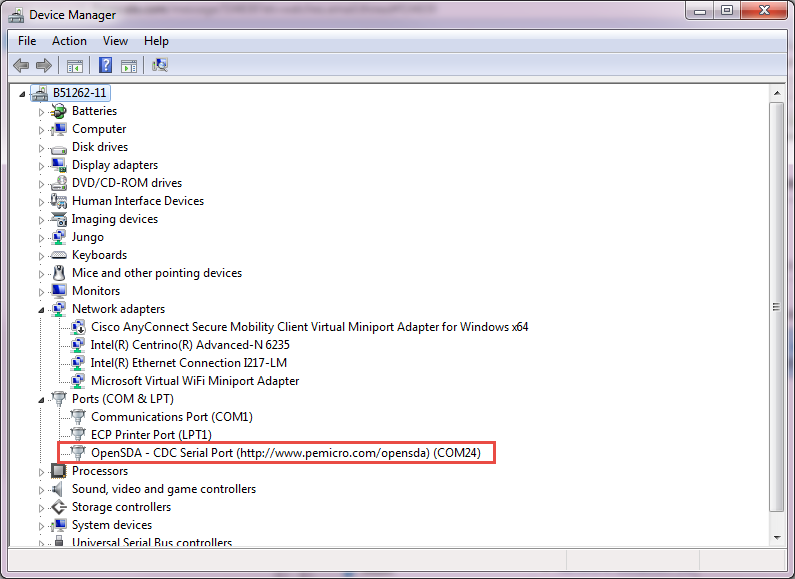795x579 pixels.
Task: Select the Cisco AnyConnect adapter label
Action: [x=310, y=327]
